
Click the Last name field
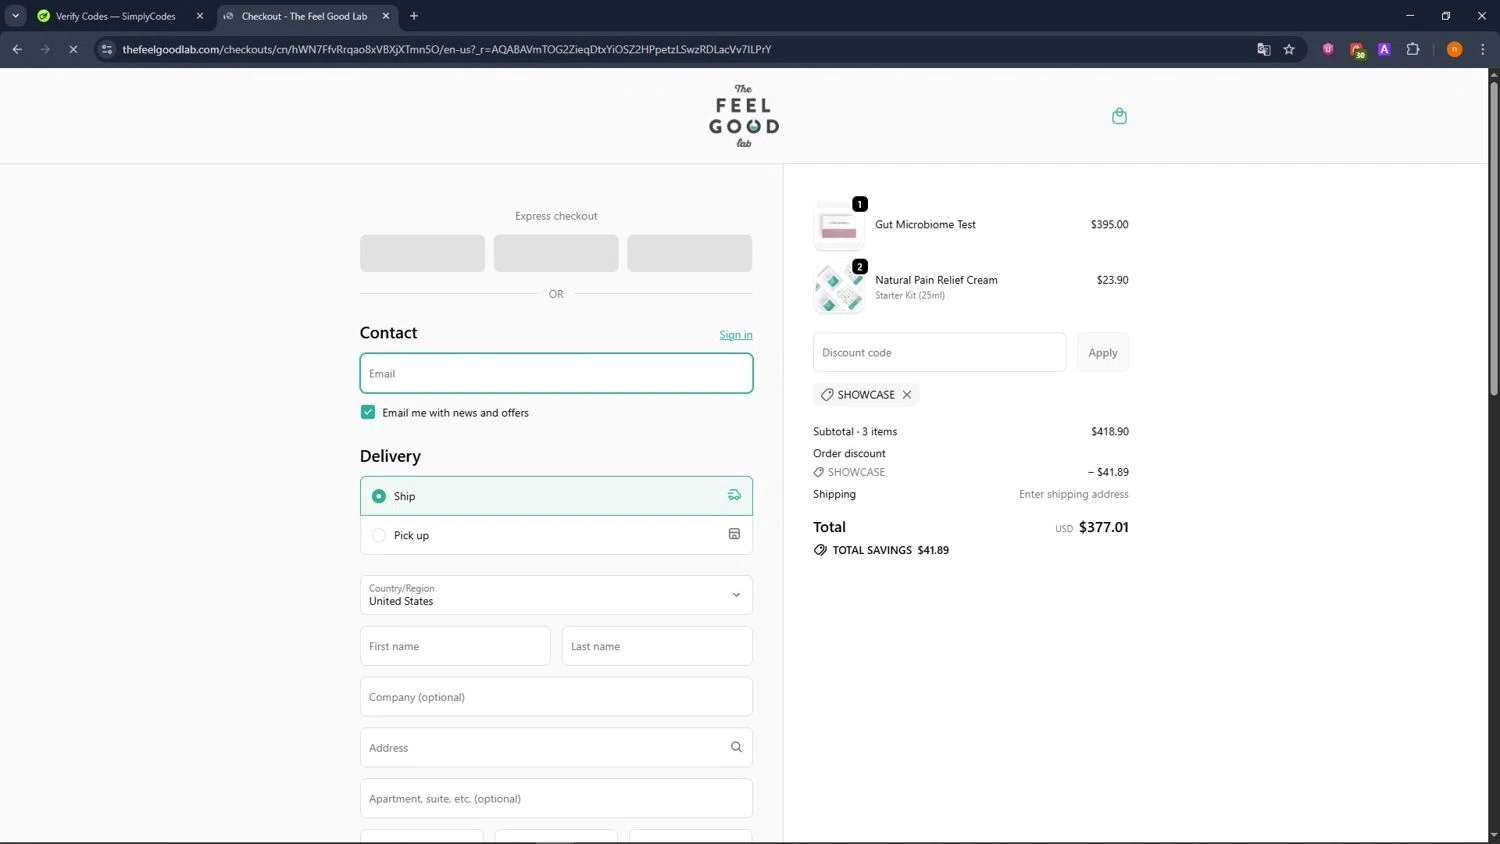pyautogui.click(x=657, y=646)
